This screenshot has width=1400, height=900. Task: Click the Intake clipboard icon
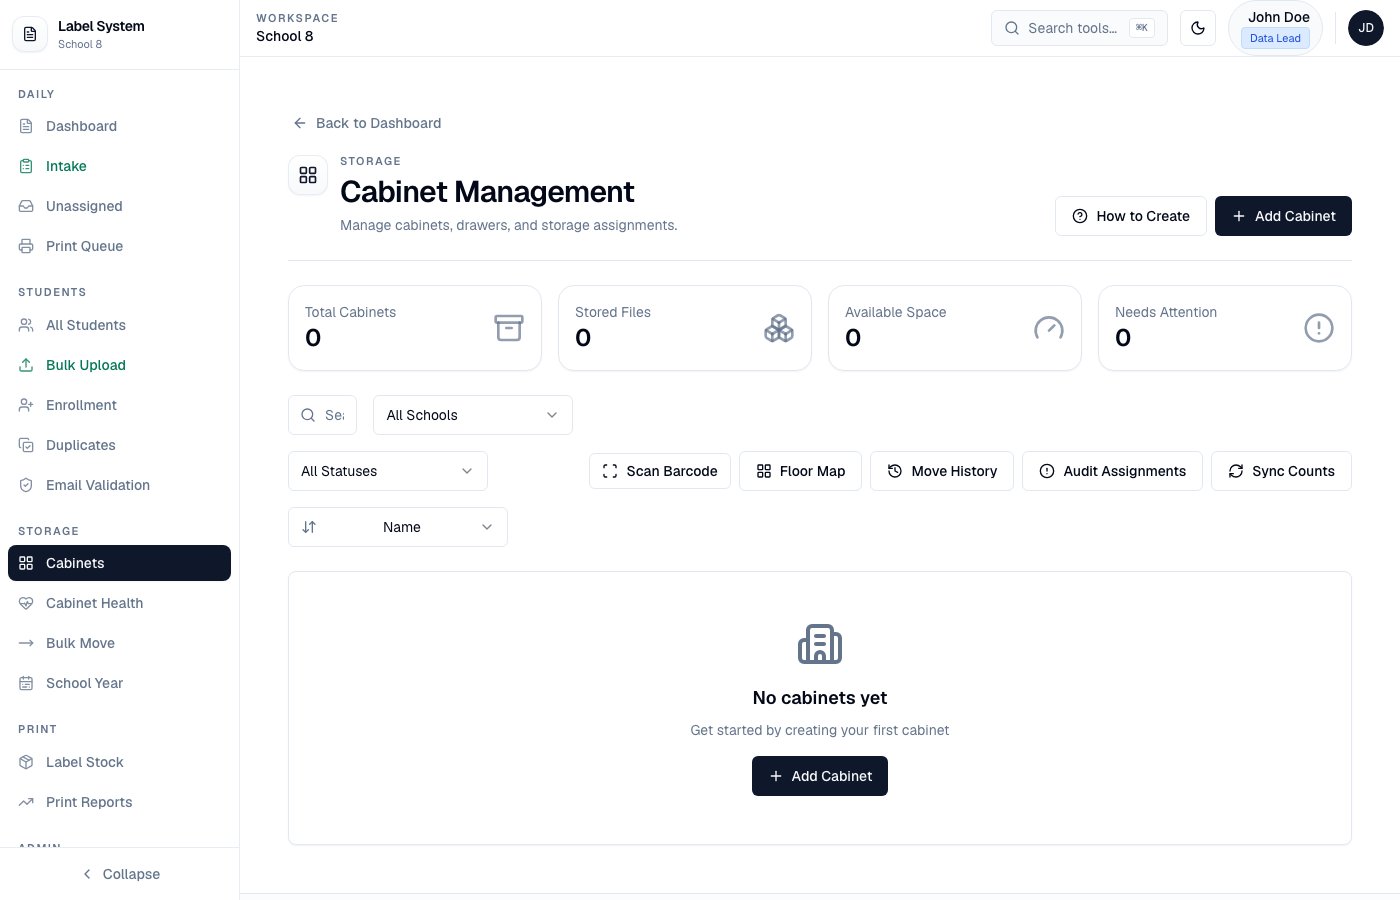coord(26,166)
